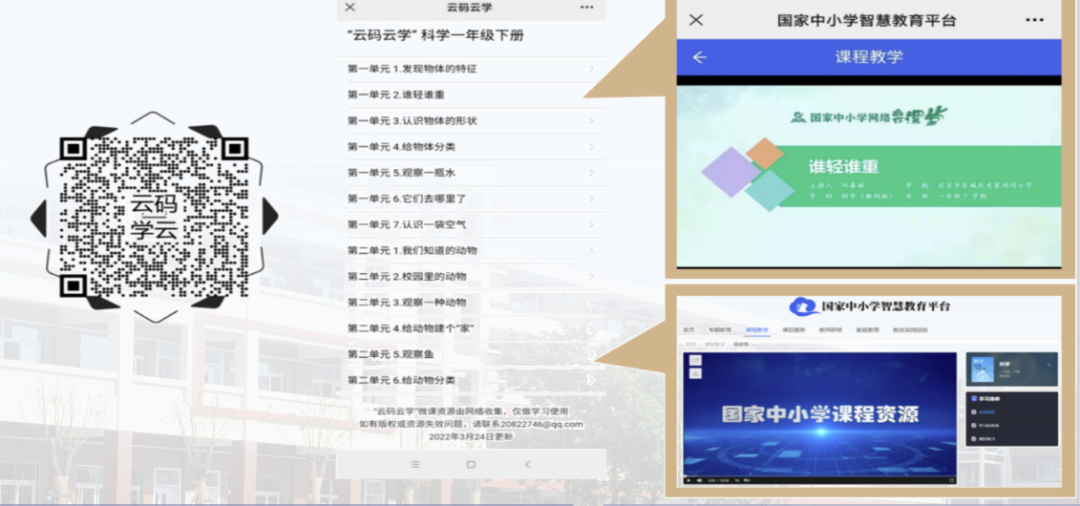Select lesson 第二单元 5.观察鱼
Screen dimensions: 1080x506
click(x=470, y=354)
